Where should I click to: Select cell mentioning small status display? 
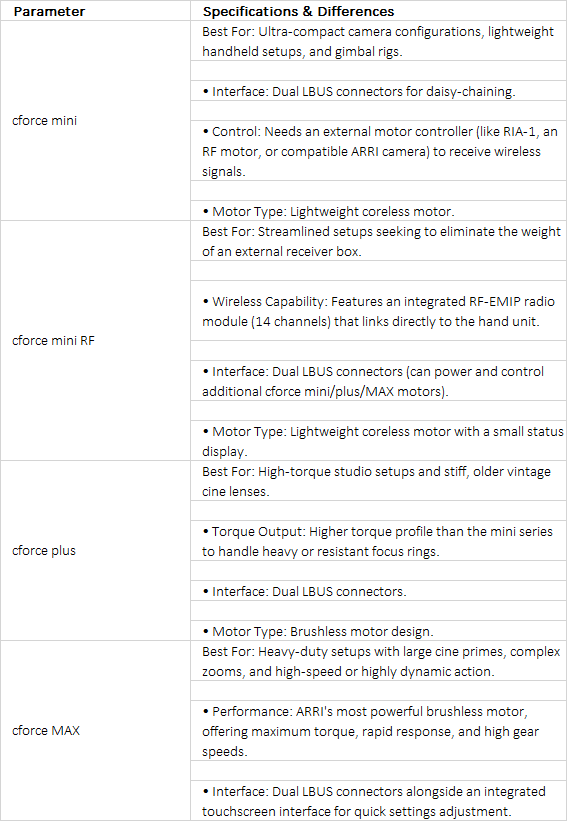pyautogui.click(x=379, y=441)
